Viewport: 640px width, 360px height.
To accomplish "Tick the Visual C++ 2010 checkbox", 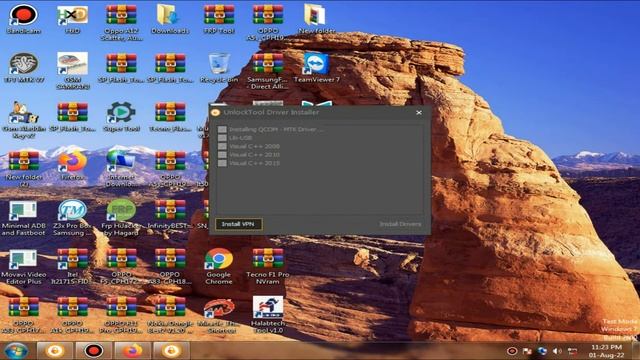I will coord(222,155).
